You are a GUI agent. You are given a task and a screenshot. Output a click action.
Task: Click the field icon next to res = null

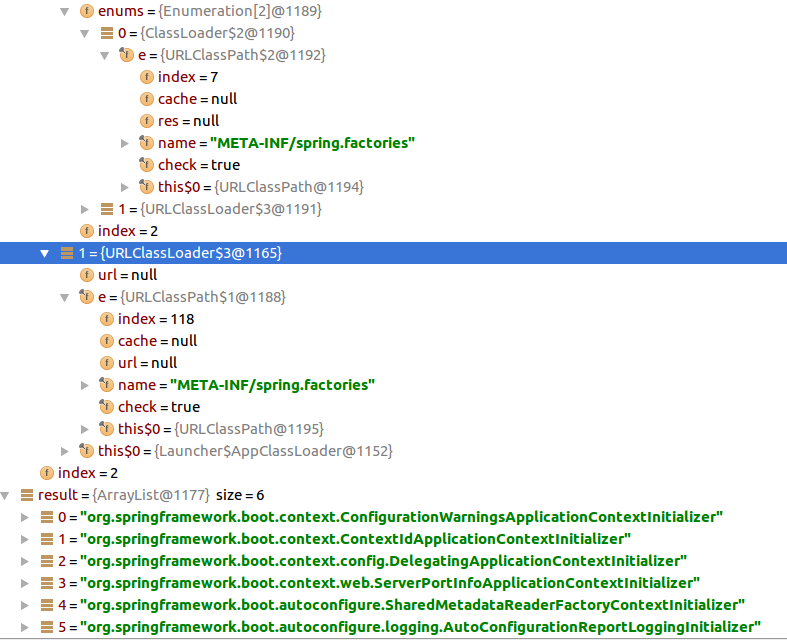[x=147, y=121]
